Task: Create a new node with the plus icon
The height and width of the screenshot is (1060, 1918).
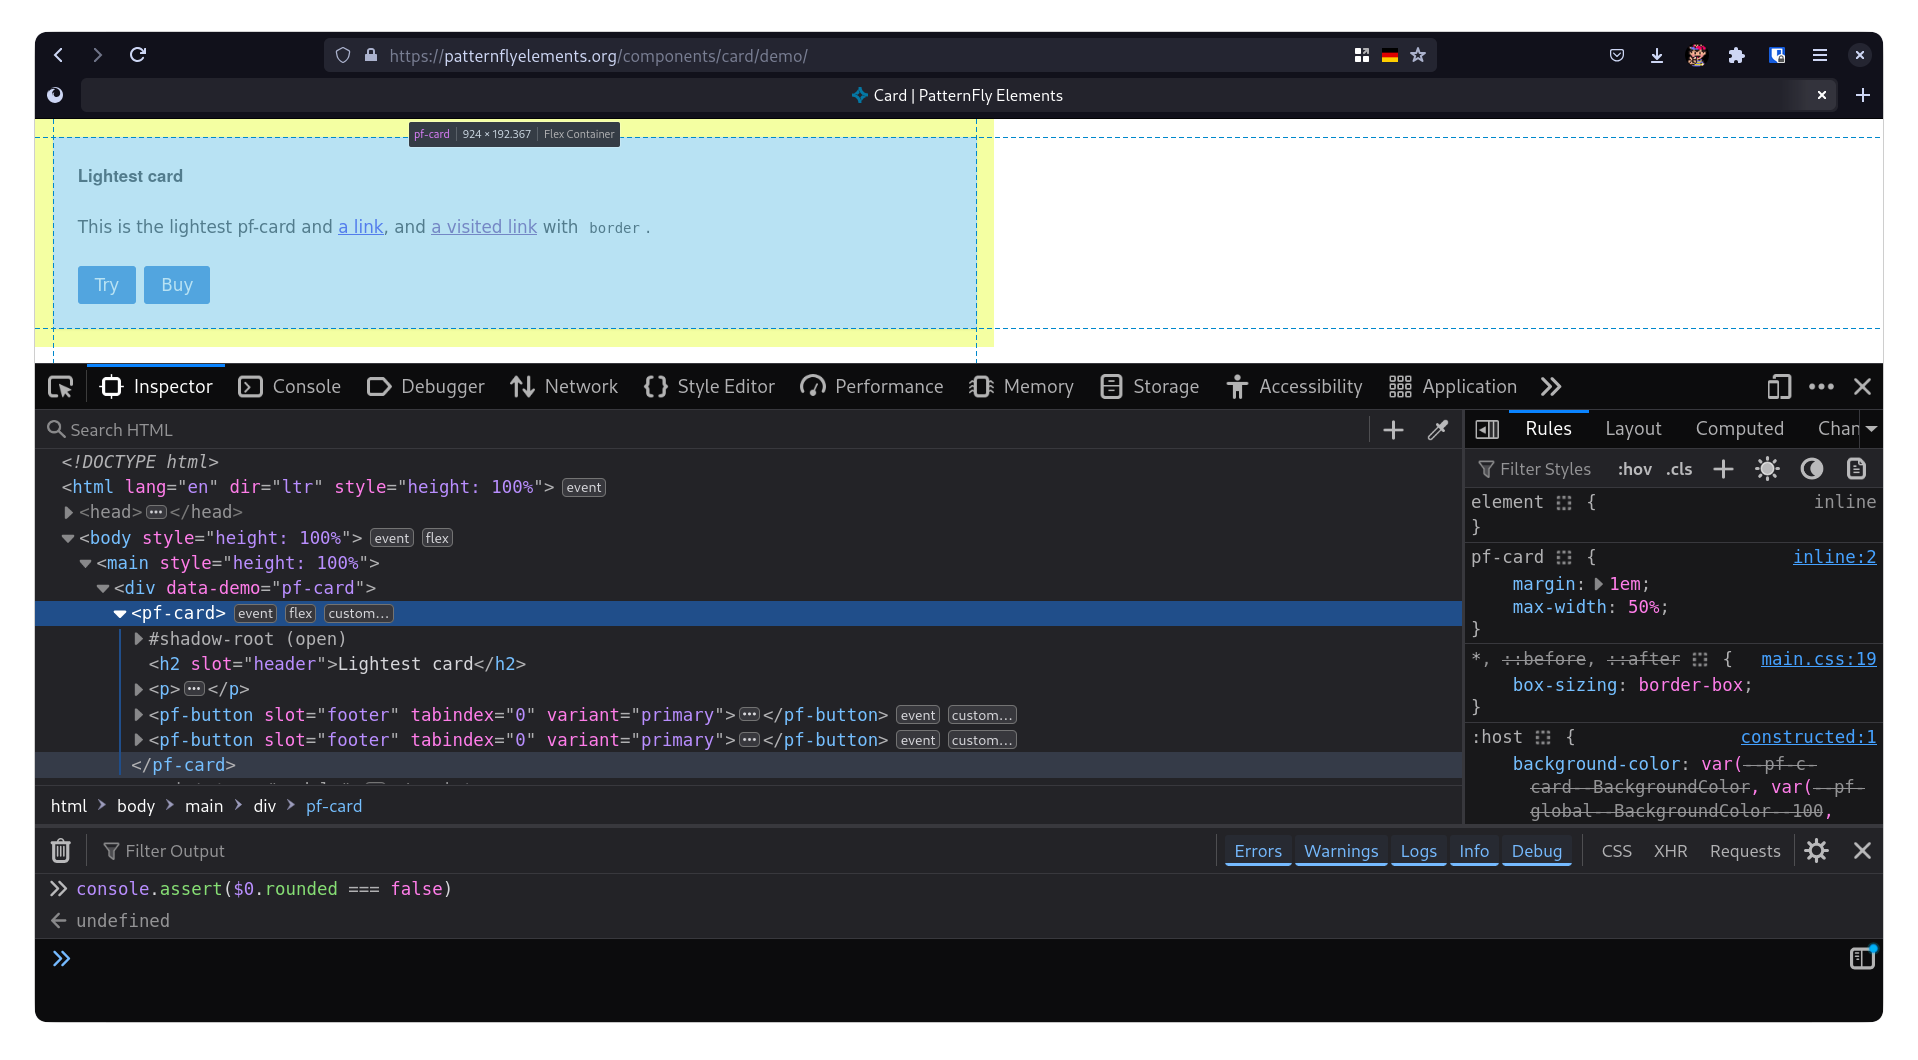Action: click(1393, 430)
